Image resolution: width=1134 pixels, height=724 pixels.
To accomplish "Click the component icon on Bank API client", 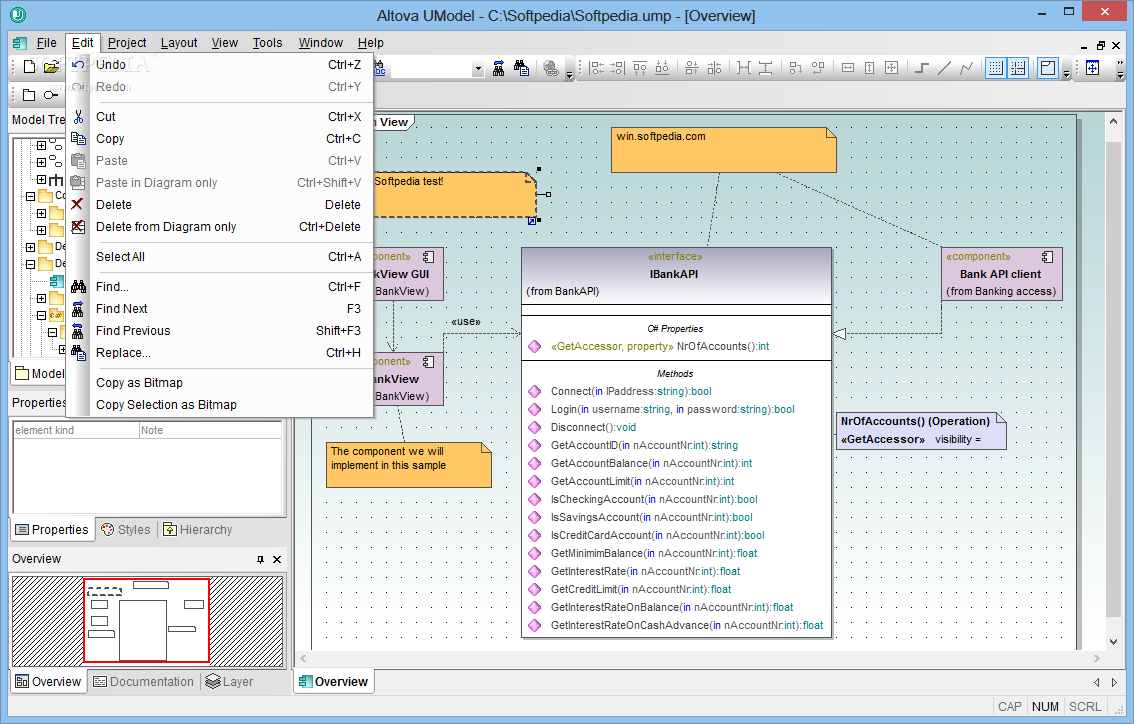I will point(1047,257).
